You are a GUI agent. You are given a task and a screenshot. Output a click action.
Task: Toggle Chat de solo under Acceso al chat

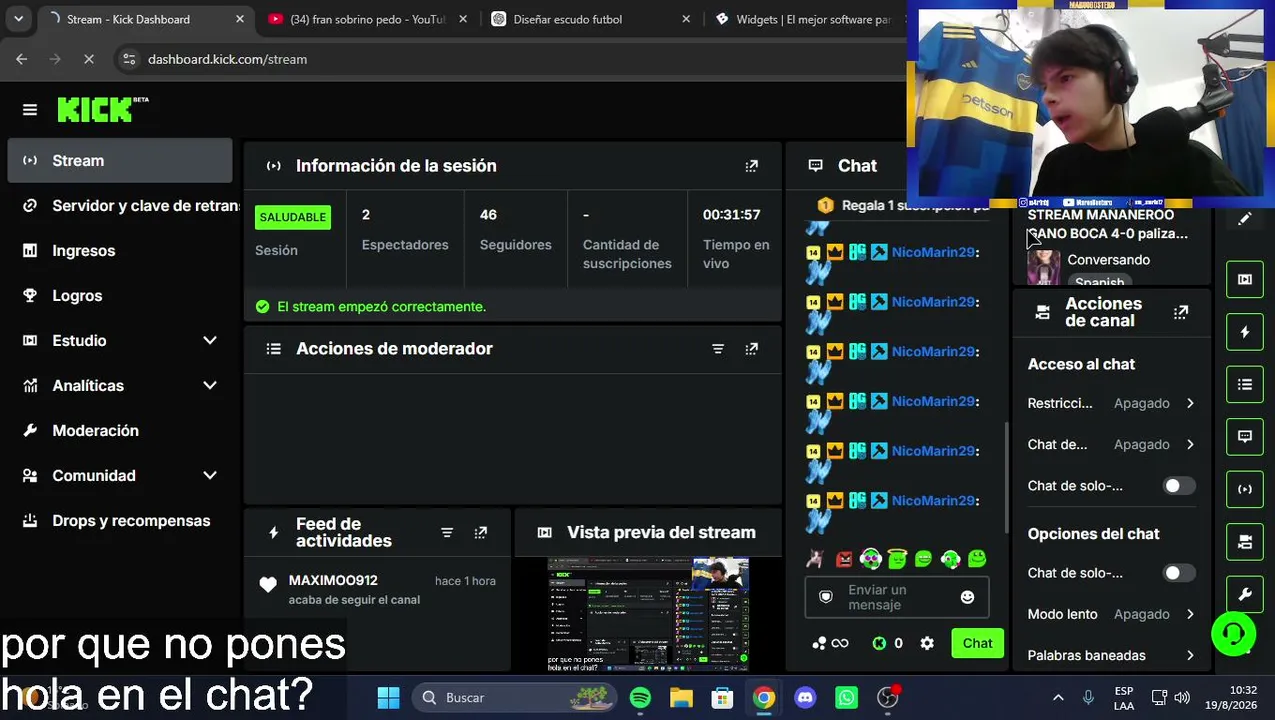1178,486
